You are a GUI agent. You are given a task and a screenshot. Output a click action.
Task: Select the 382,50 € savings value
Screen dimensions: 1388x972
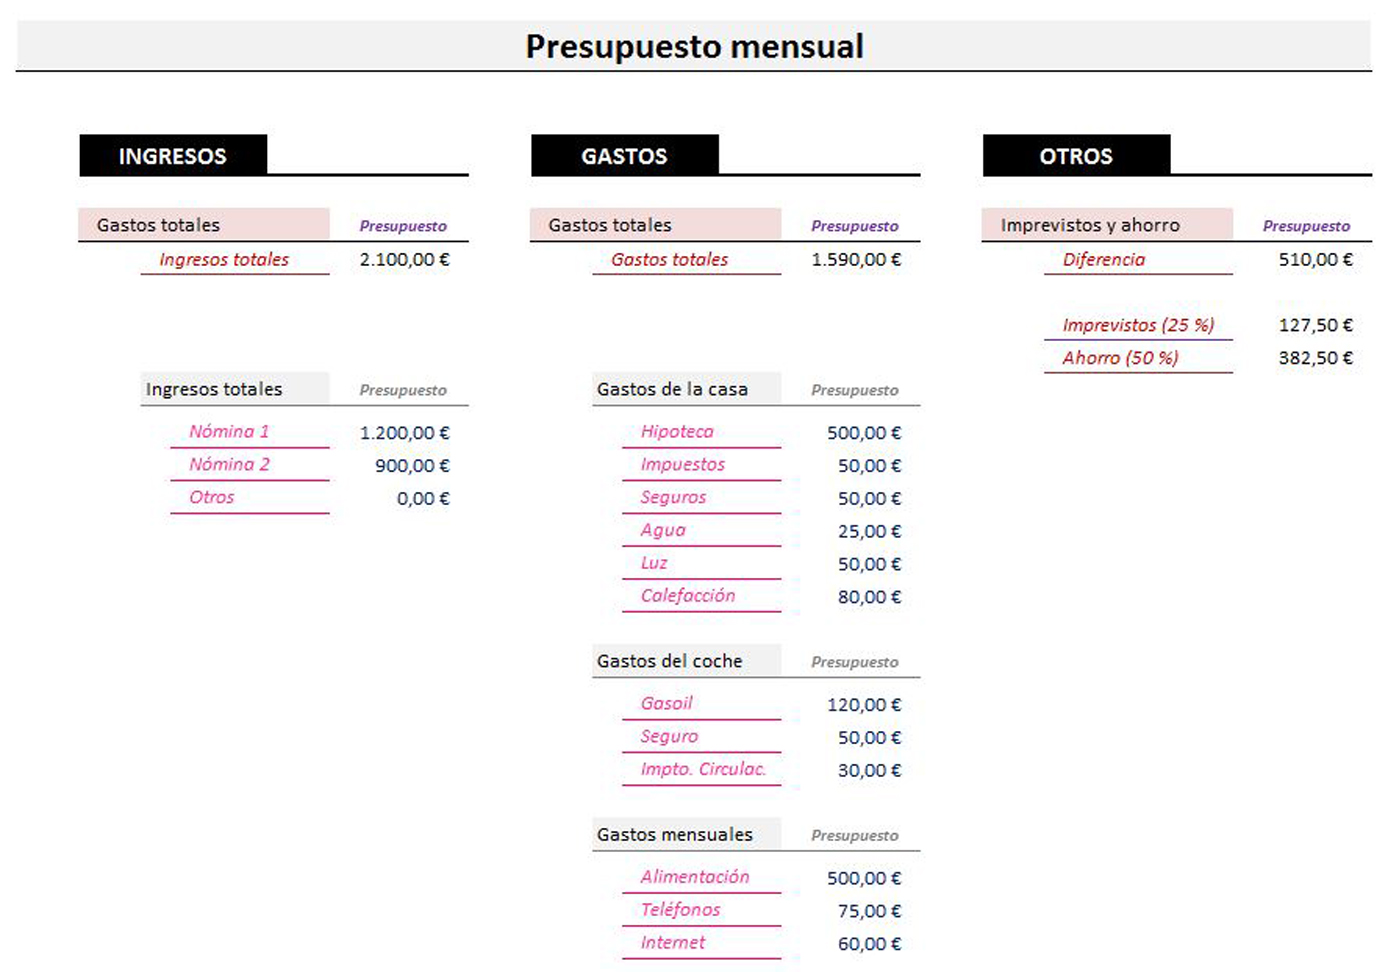[1316, 357]
